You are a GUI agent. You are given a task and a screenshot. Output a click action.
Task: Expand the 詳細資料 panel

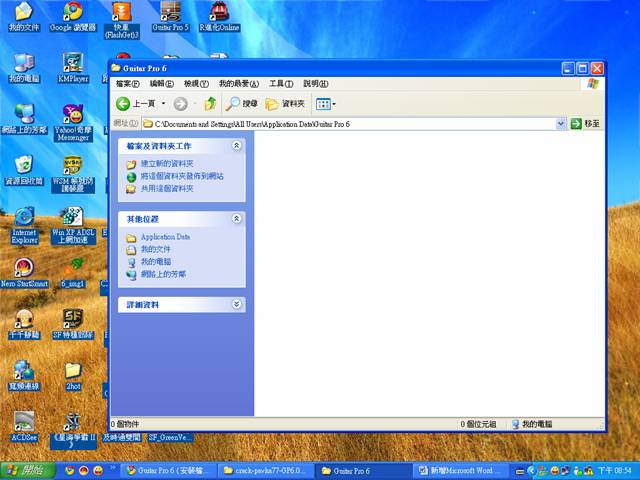tap(236, 304)
